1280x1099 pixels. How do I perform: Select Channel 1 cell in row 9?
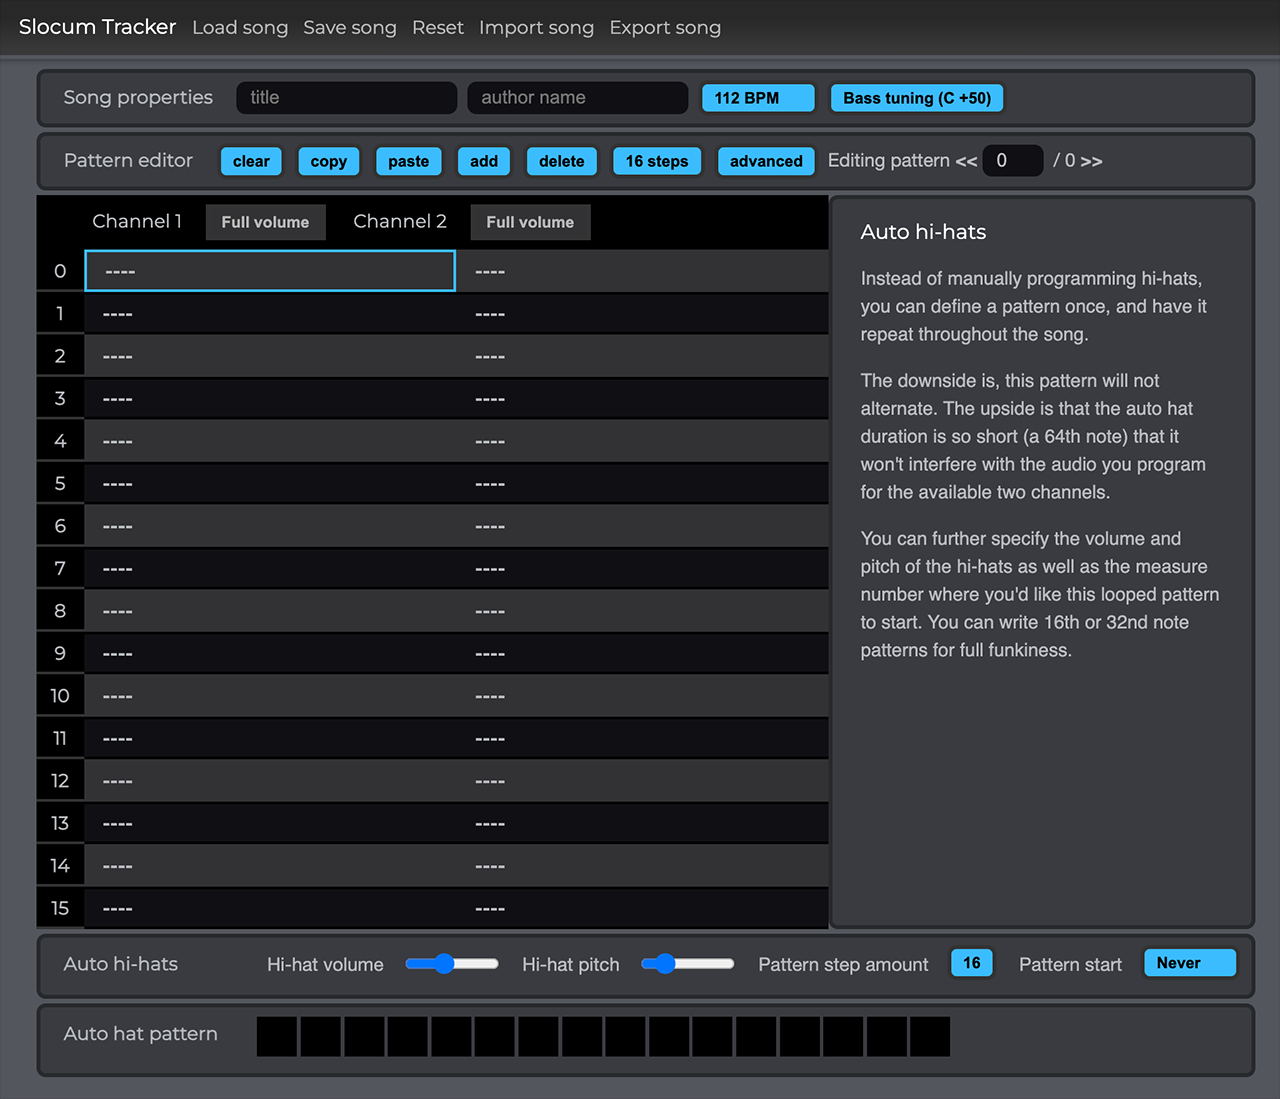270,654
